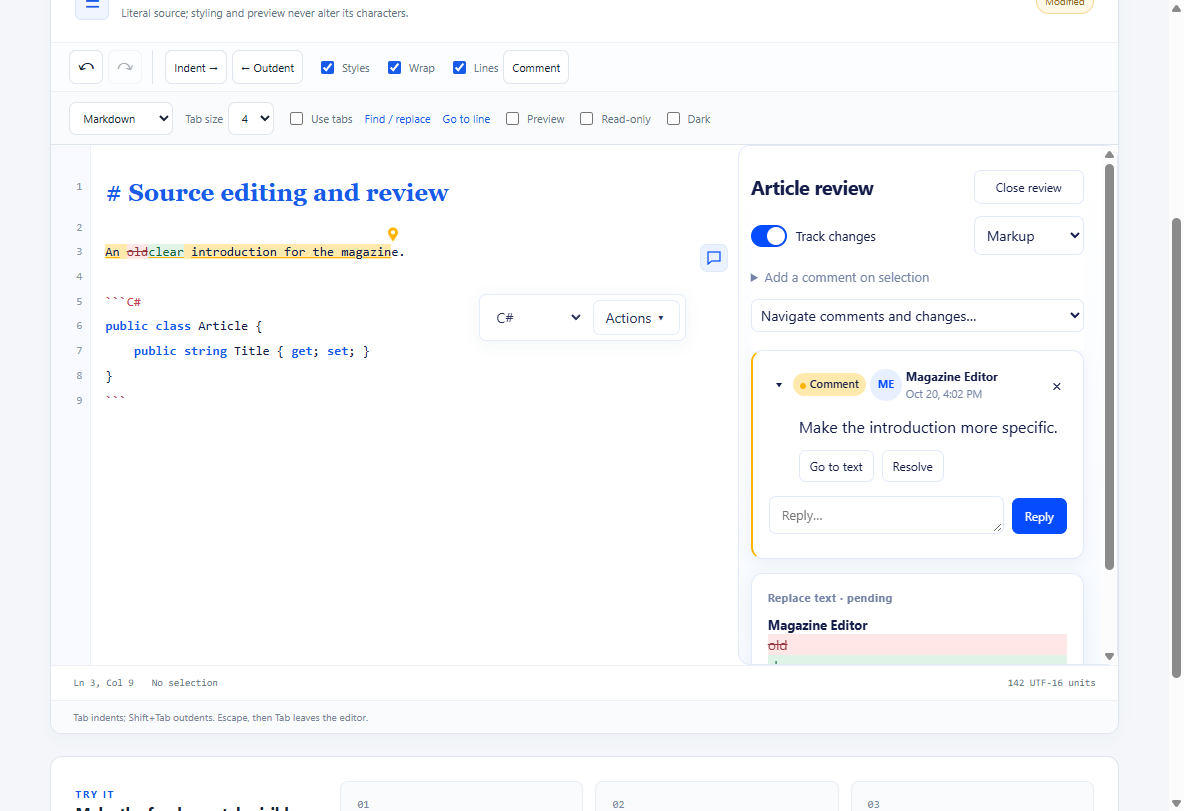
Task: Enable the Dark mode checkbox
Action: pyautogui.click(x=674, y=119)
